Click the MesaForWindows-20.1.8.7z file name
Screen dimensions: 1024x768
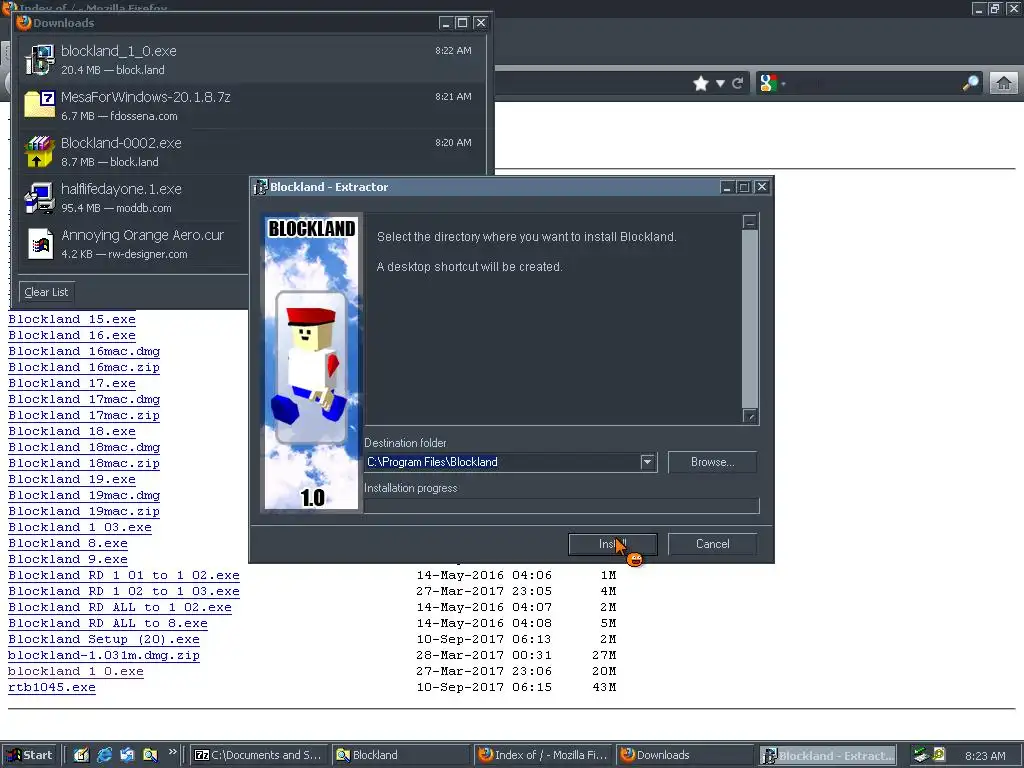(x=146, y=97)
